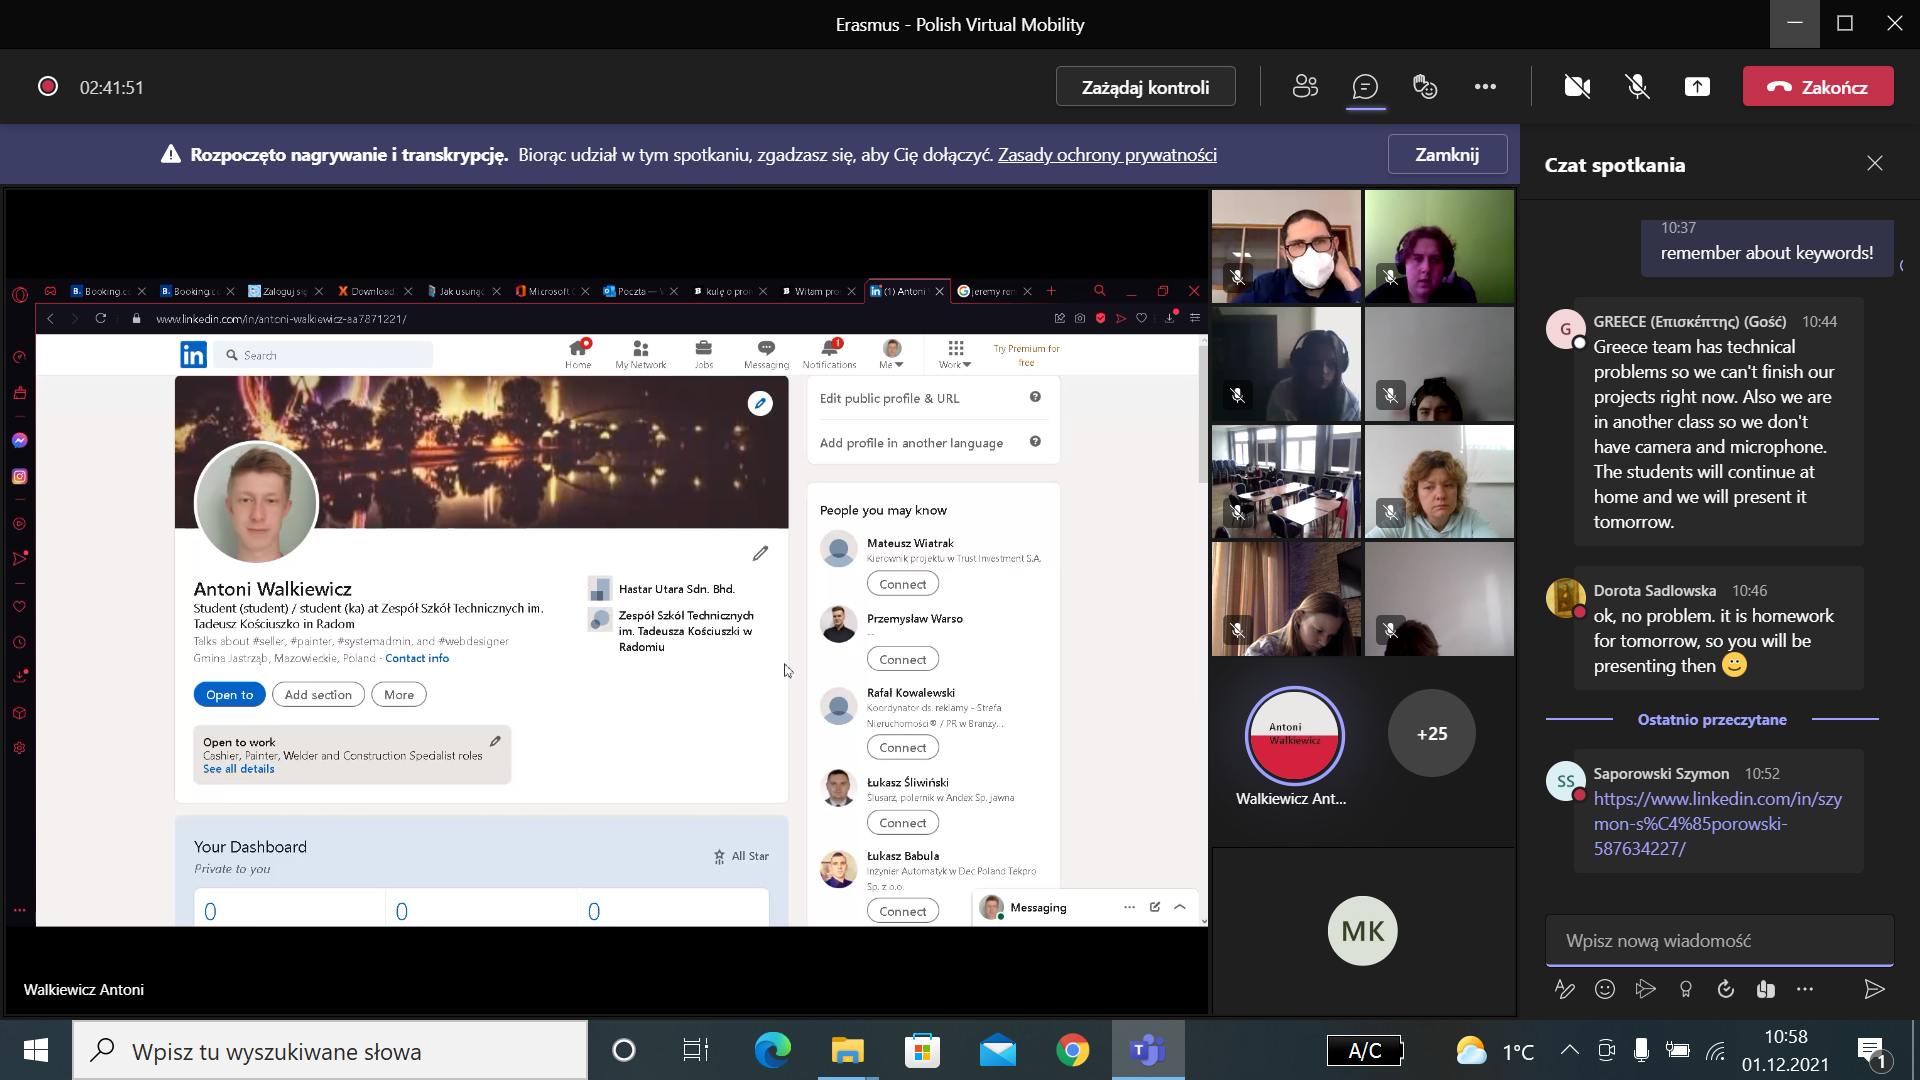Expand the LinkedIn Me dropdown
Screen dimensions: 1920x1080
(x=892, y=354)
